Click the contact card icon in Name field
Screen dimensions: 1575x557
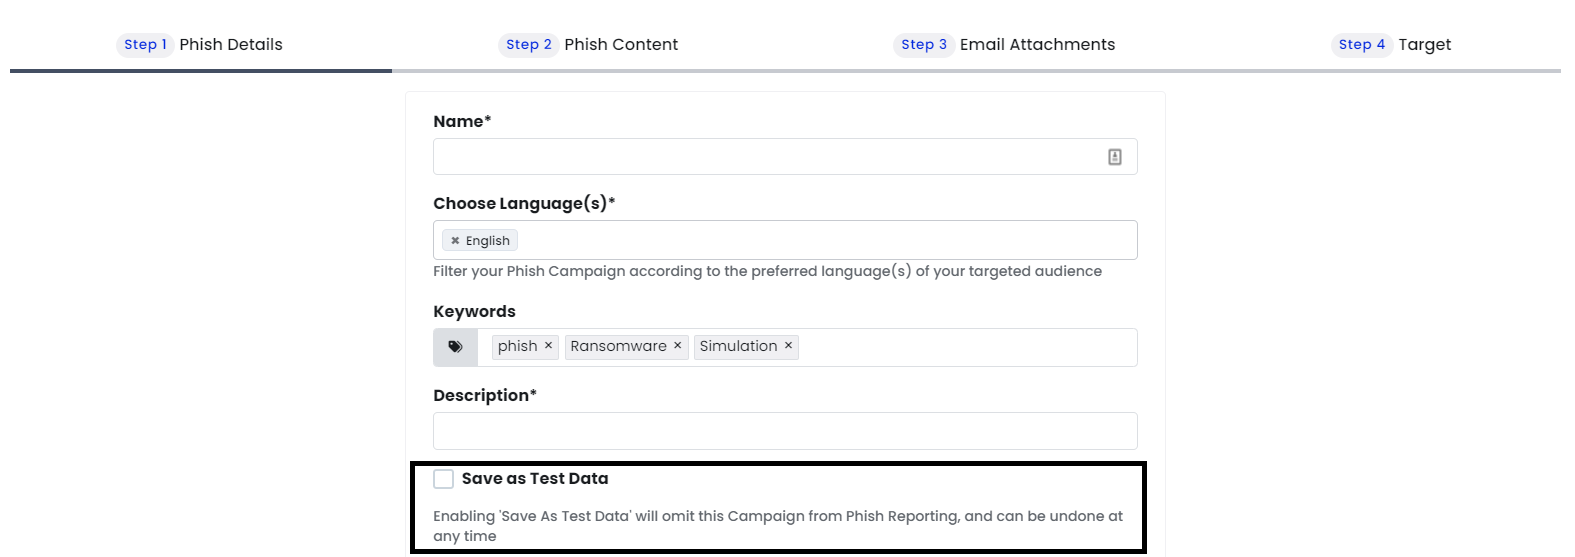pos(1114,157)
